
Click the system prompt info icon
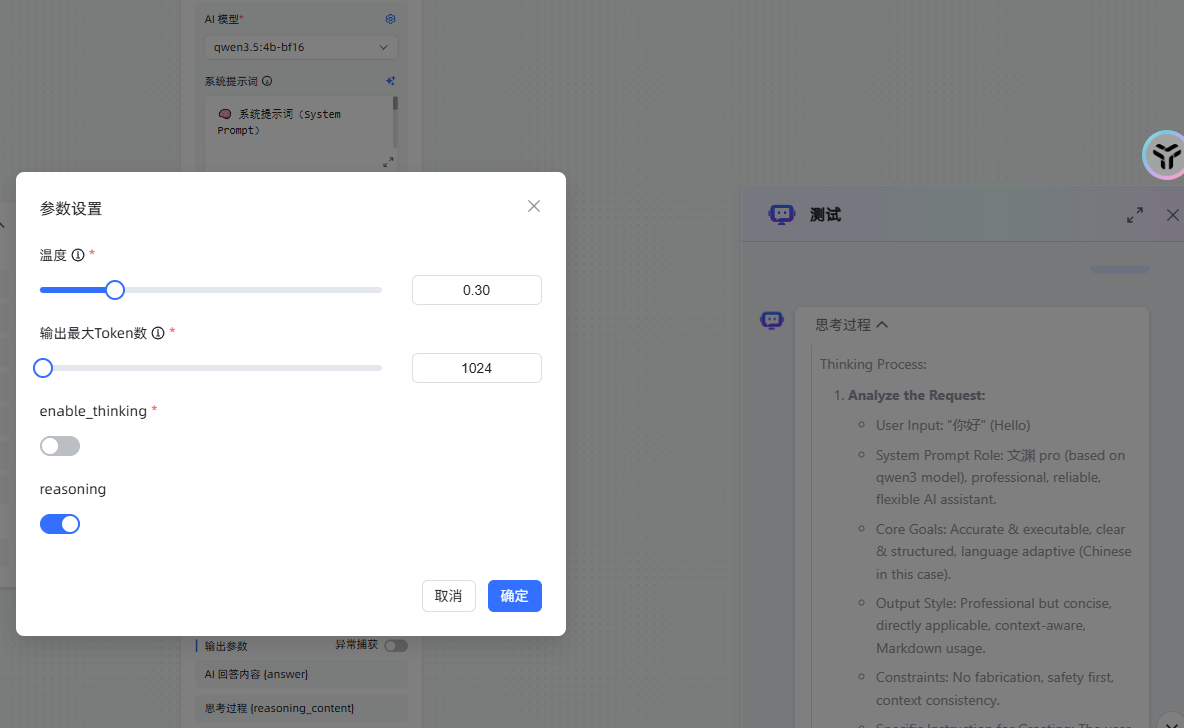tap(267, 81)
